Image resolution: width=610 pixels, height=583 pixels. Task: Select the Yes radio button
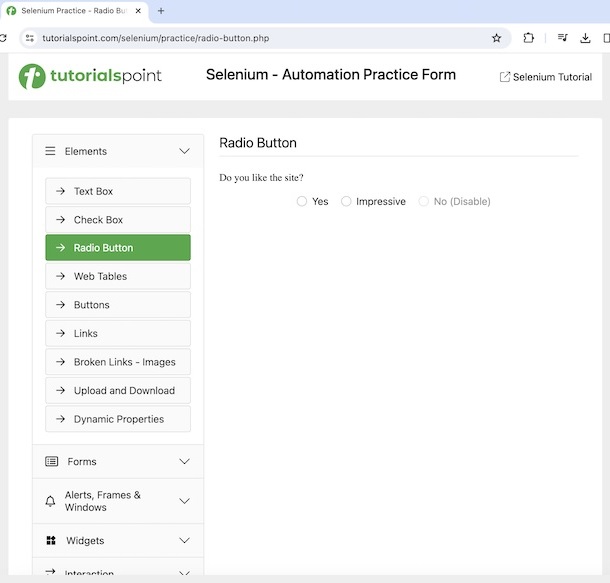(x=302, y=201)
